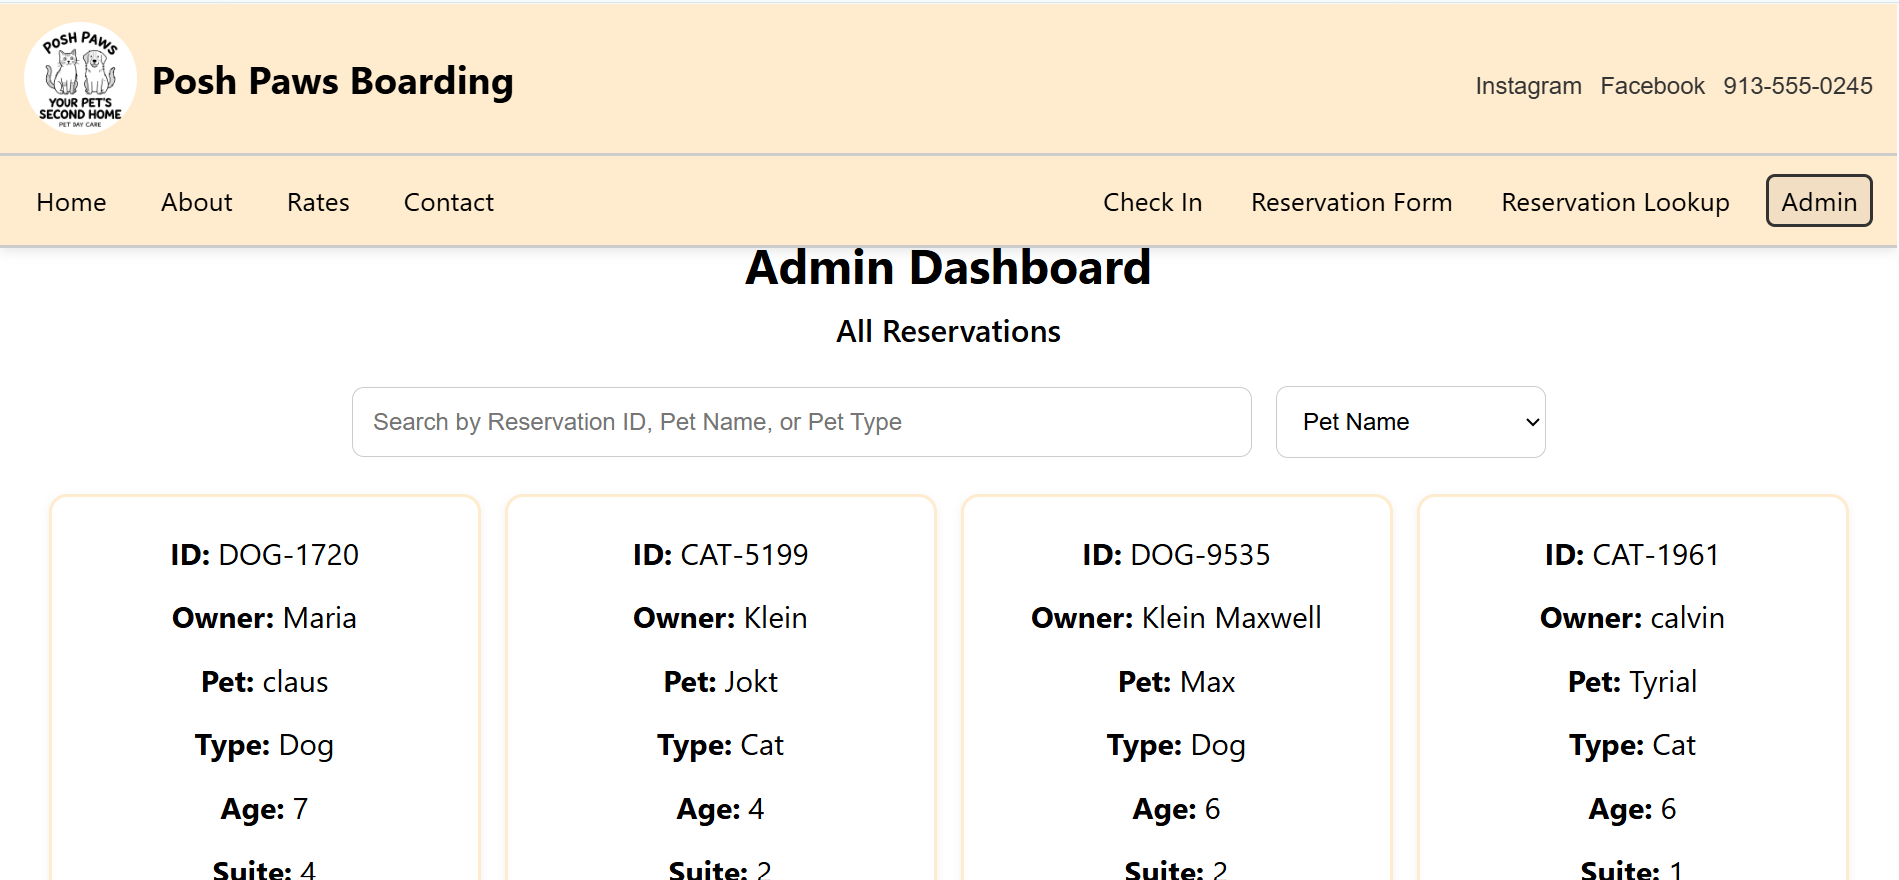This screenshot has width=1899, height=880.
Task: Open Reservation Lookup
Action: [x=1615, y=202]
